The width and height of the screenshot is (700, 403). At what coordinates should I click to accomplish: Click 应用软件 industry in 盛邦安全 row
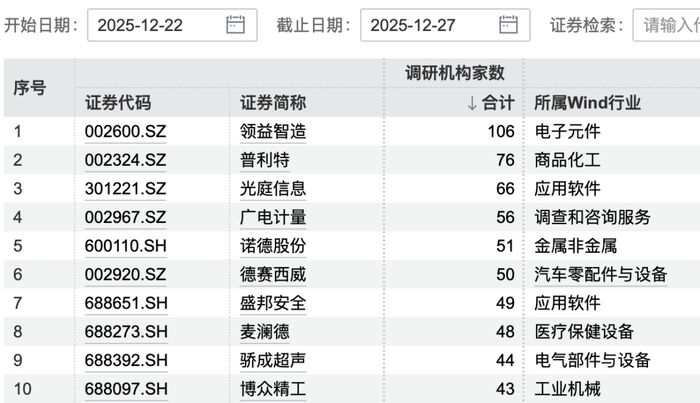567,303
